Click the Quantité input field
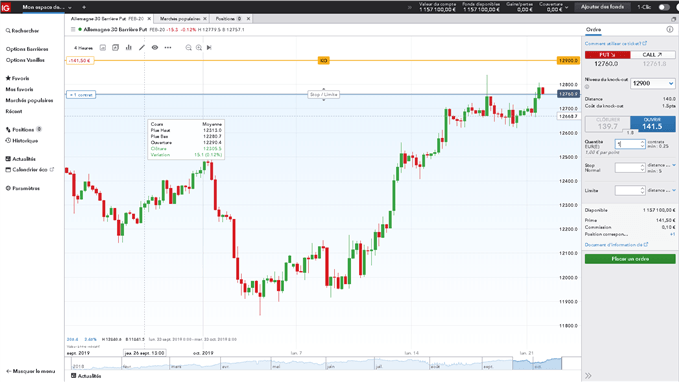 [x=630, y=144]
